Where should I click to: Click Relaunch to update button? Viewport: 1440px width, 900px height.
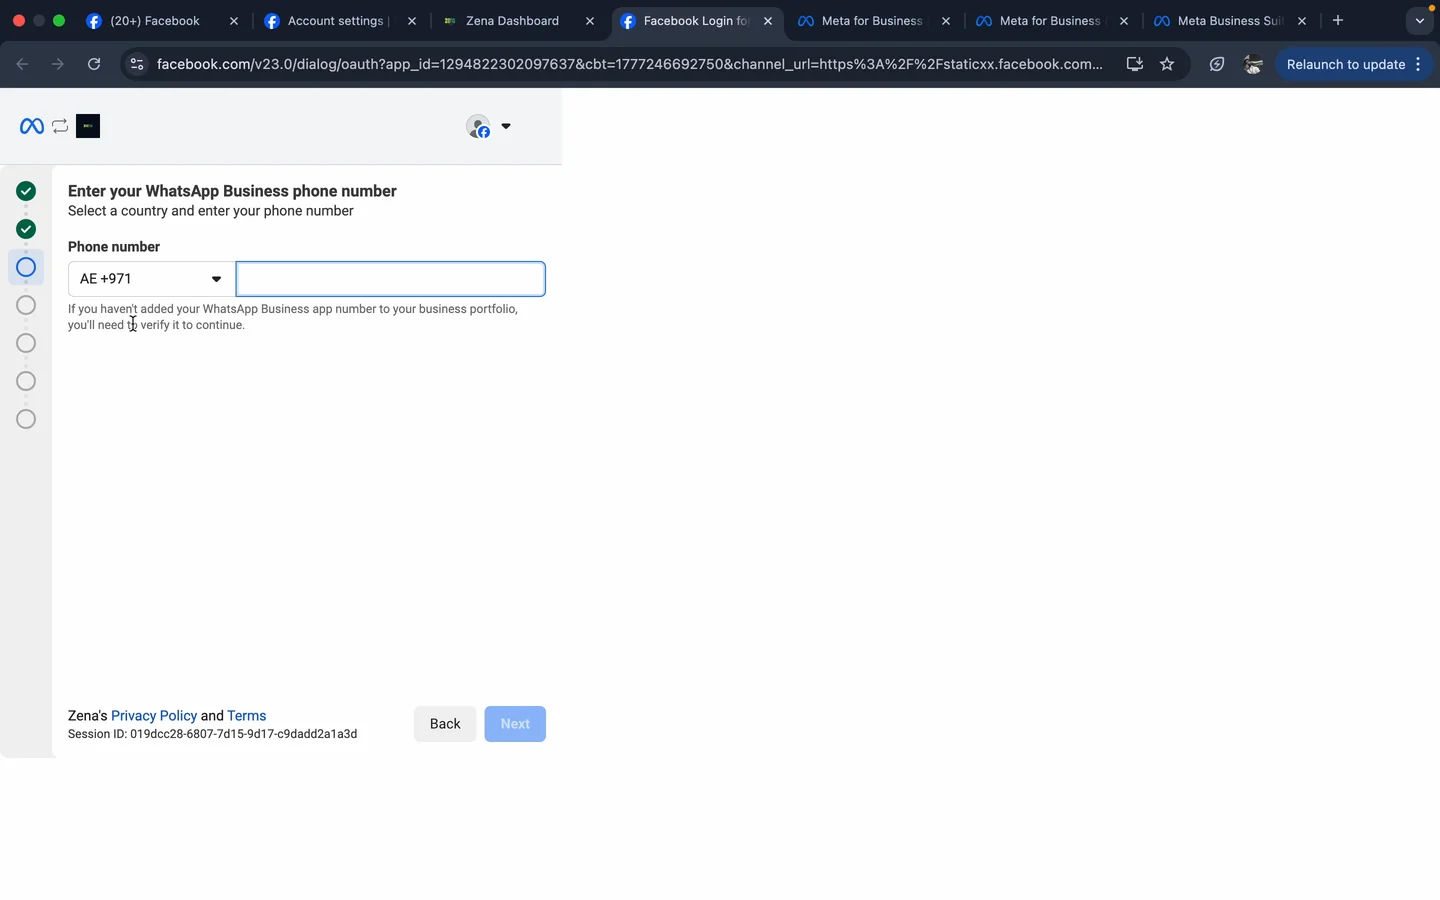click(x=1345, y=64)
